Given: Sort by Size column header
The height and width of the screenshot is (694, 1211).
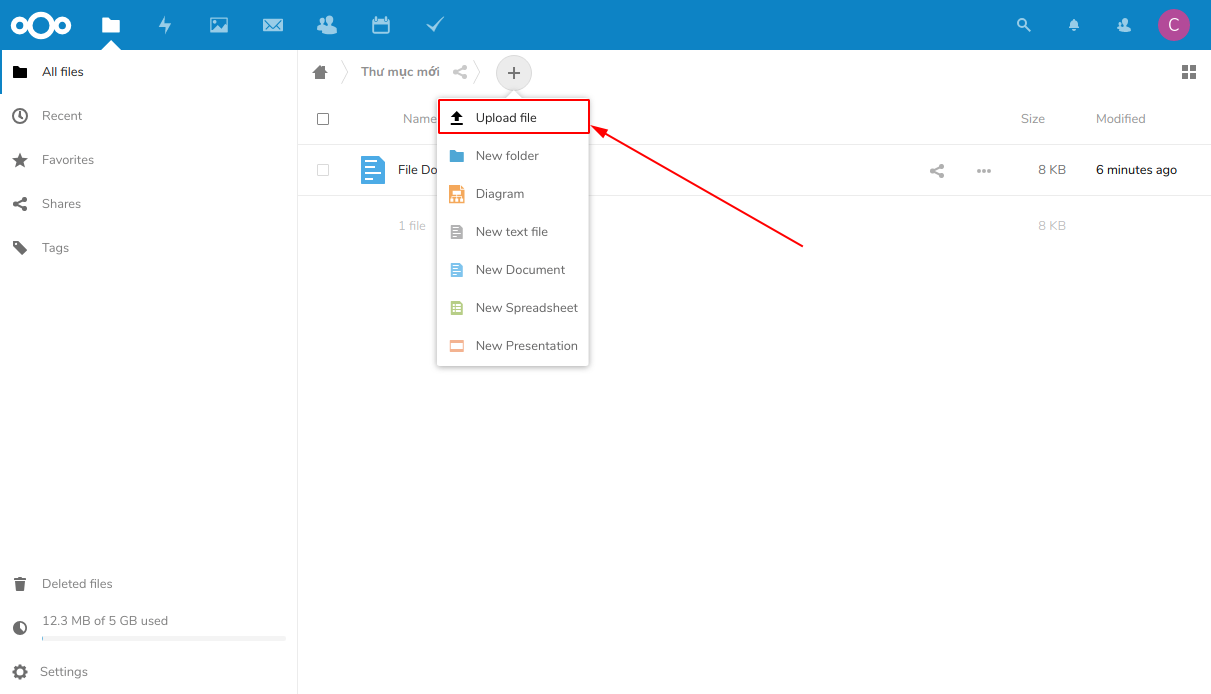Looking at the screenshot, I should click(x=1033, y=119).
